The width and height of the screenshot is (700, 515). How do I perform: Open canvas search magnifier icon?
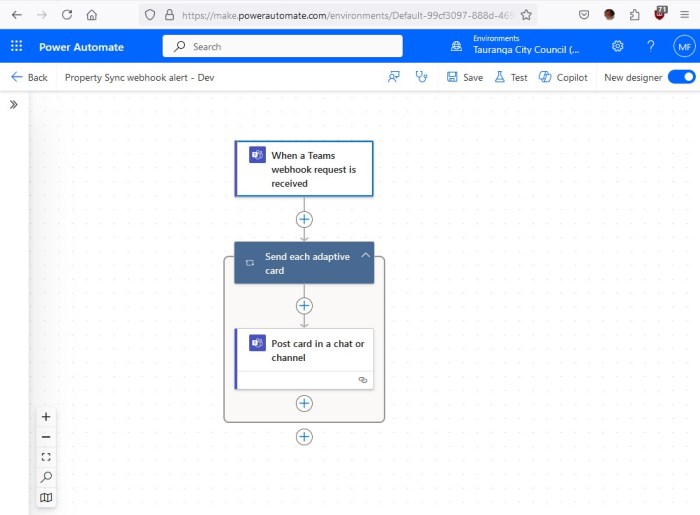[46, 477]
